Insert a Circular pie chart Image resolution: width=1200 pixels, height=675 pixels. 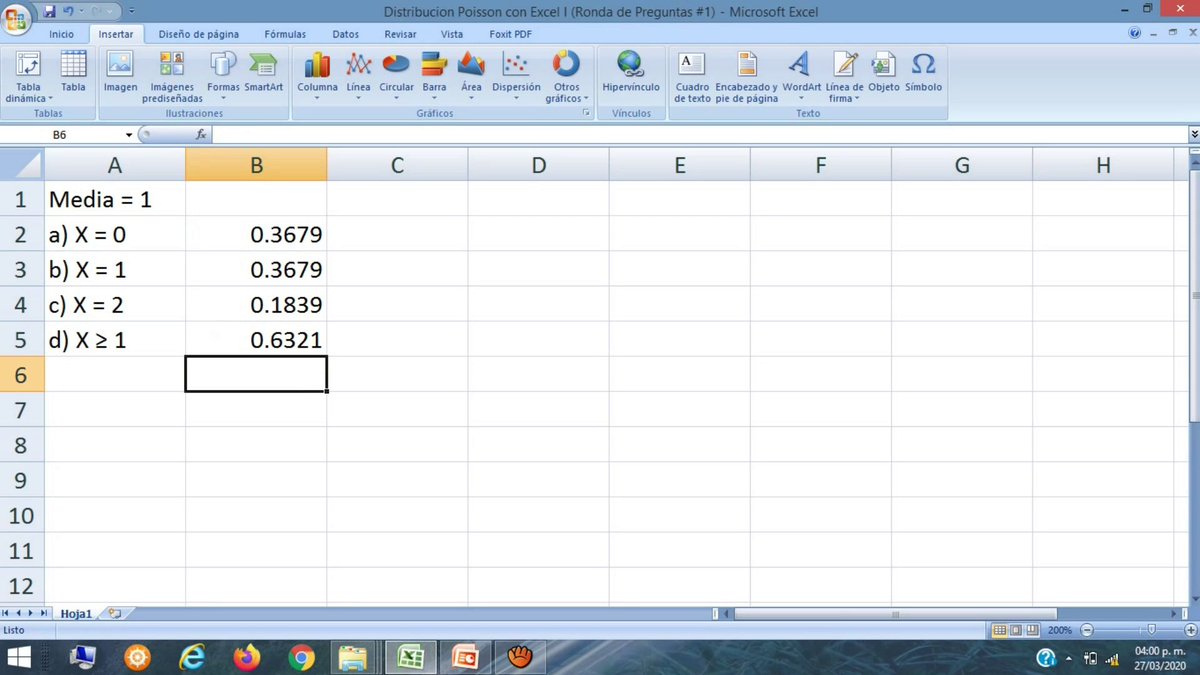[396, 75]
